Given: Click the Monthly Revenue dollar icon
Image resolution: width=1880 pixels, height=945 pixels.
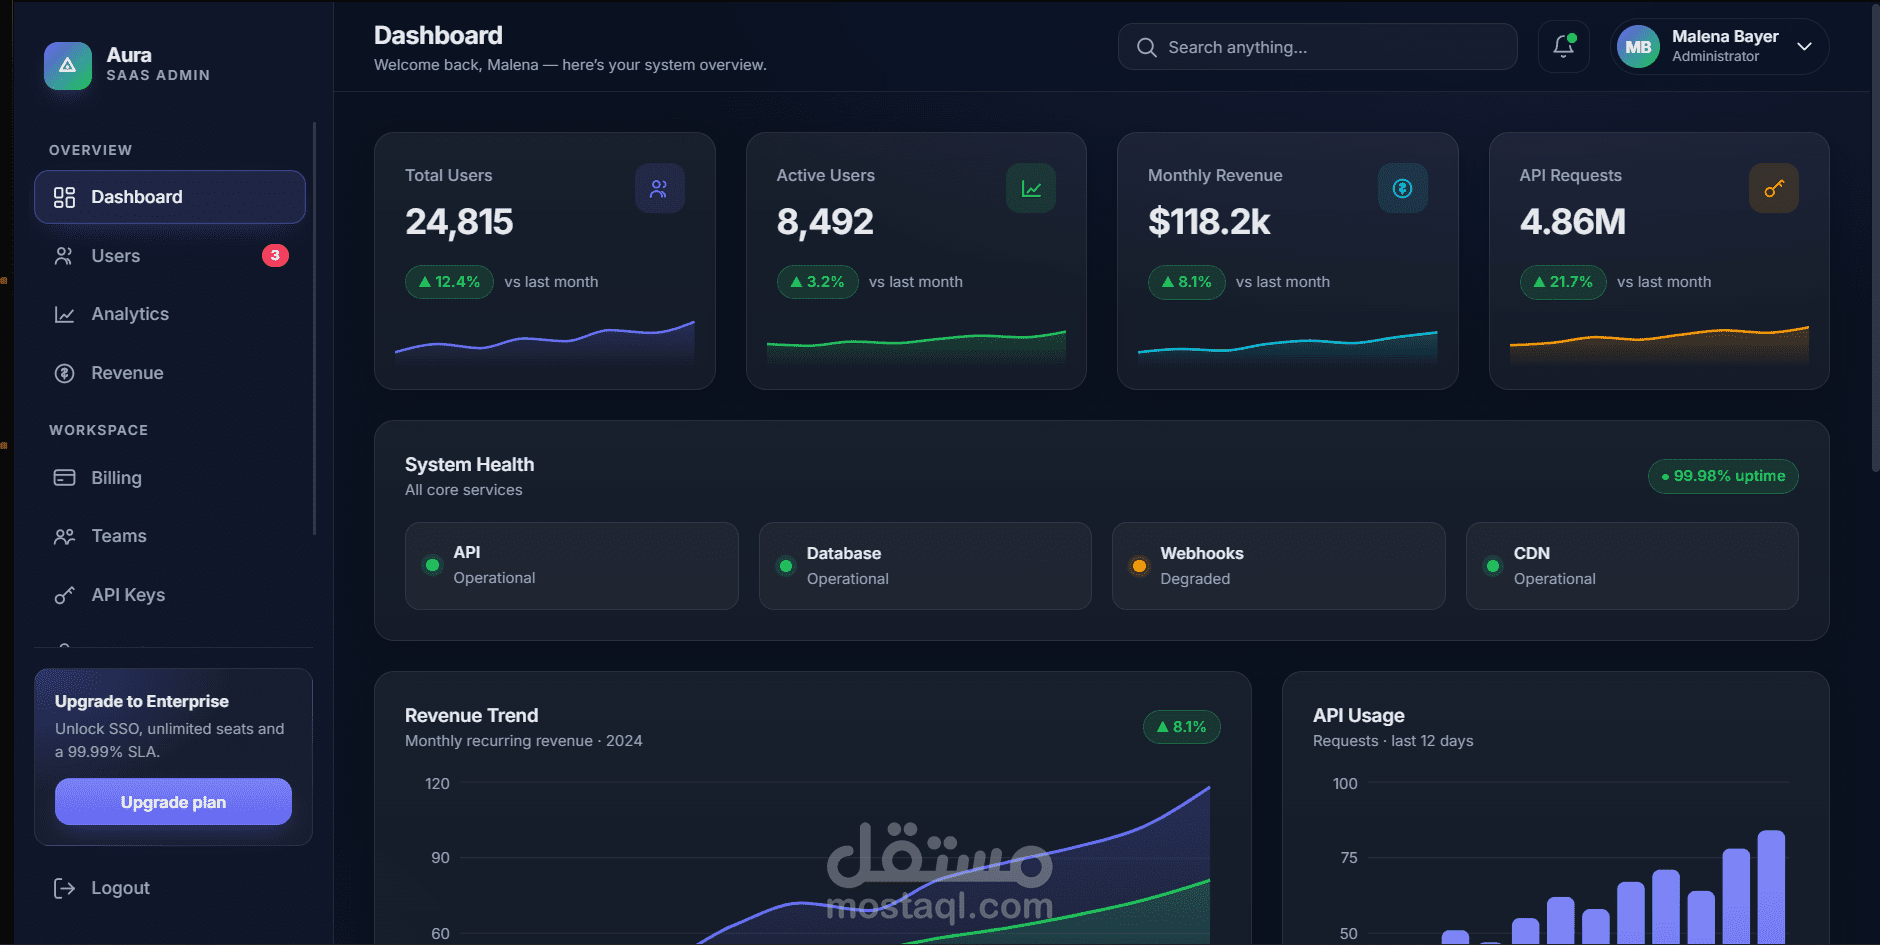Looking at the screenshot, I should [x=1402, y=188].
